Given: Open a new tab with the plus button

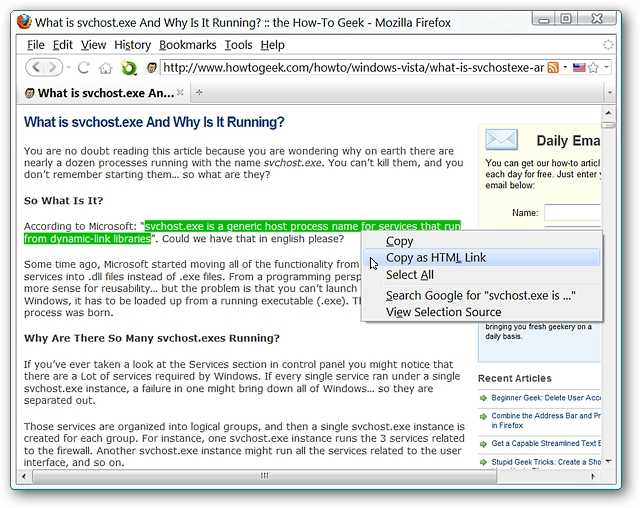Looking at the screenshot, I should pyautogui.click(x=199, y=93).
